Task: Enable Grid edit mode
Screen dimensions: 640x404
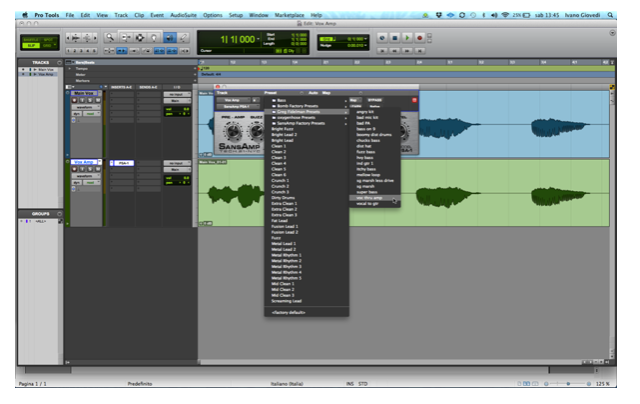Action: (49, 45)
